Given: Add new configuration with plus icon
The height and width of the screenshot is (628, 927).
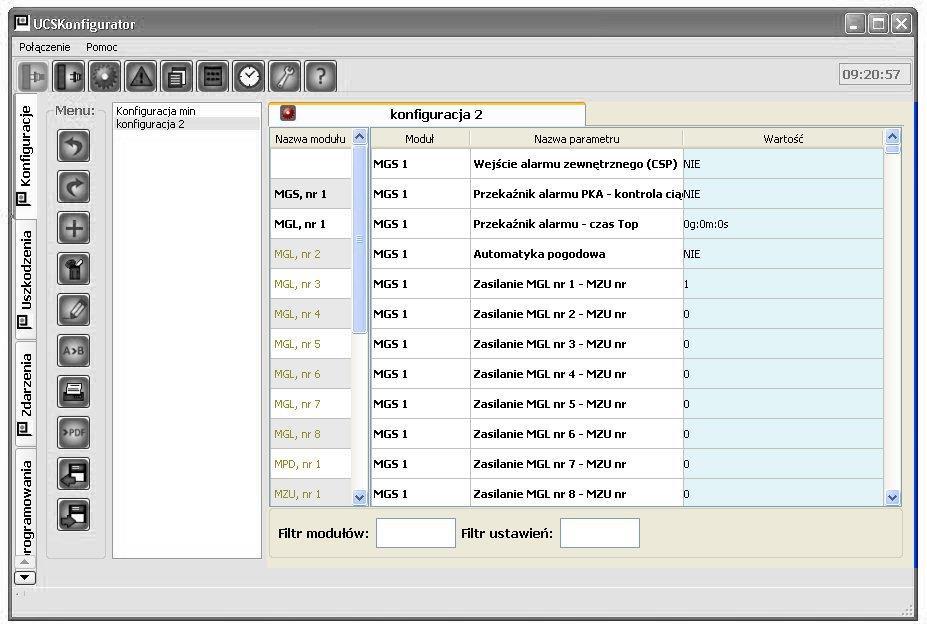Looking at the screenshot, I should pyautogui.click(x=74, y=228).
